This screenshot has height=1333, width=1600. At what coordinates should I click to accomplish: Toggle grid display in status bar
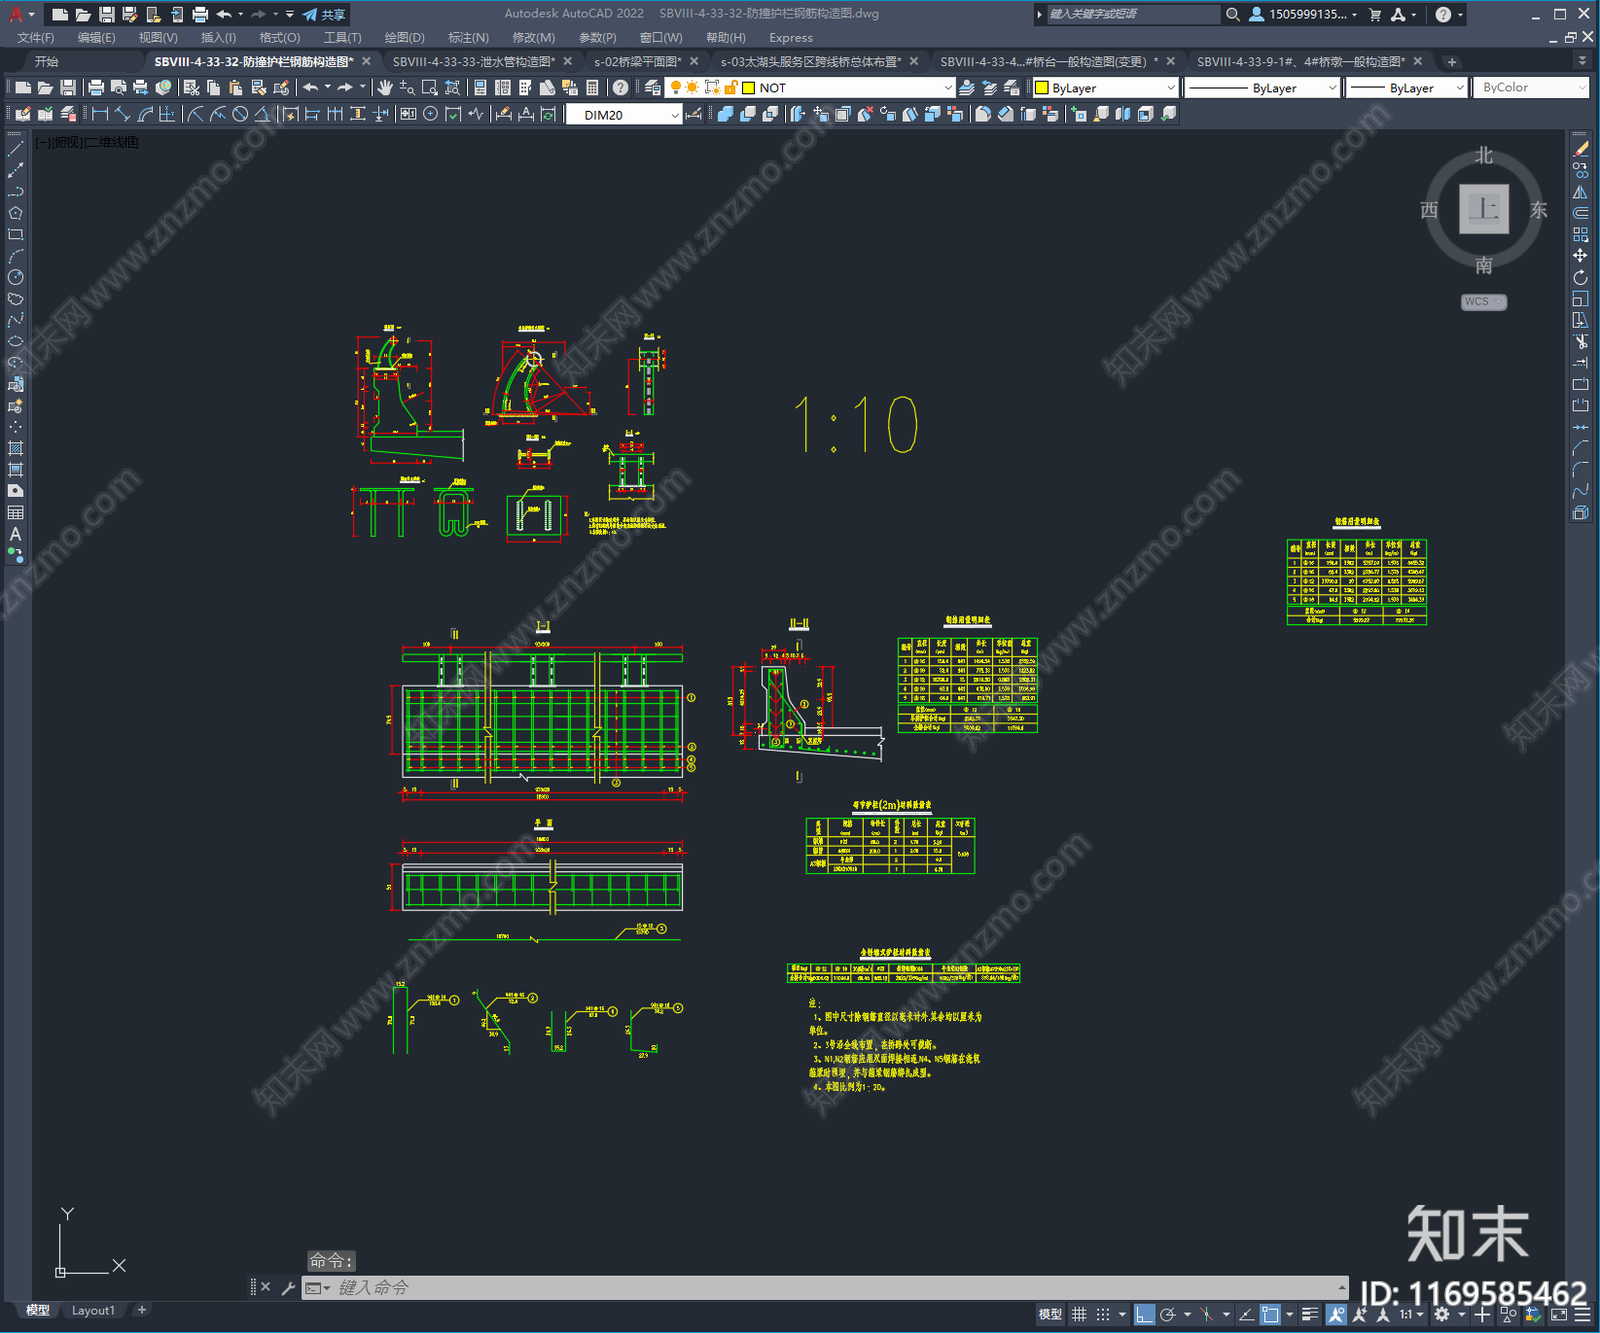pos(1079,1314)
